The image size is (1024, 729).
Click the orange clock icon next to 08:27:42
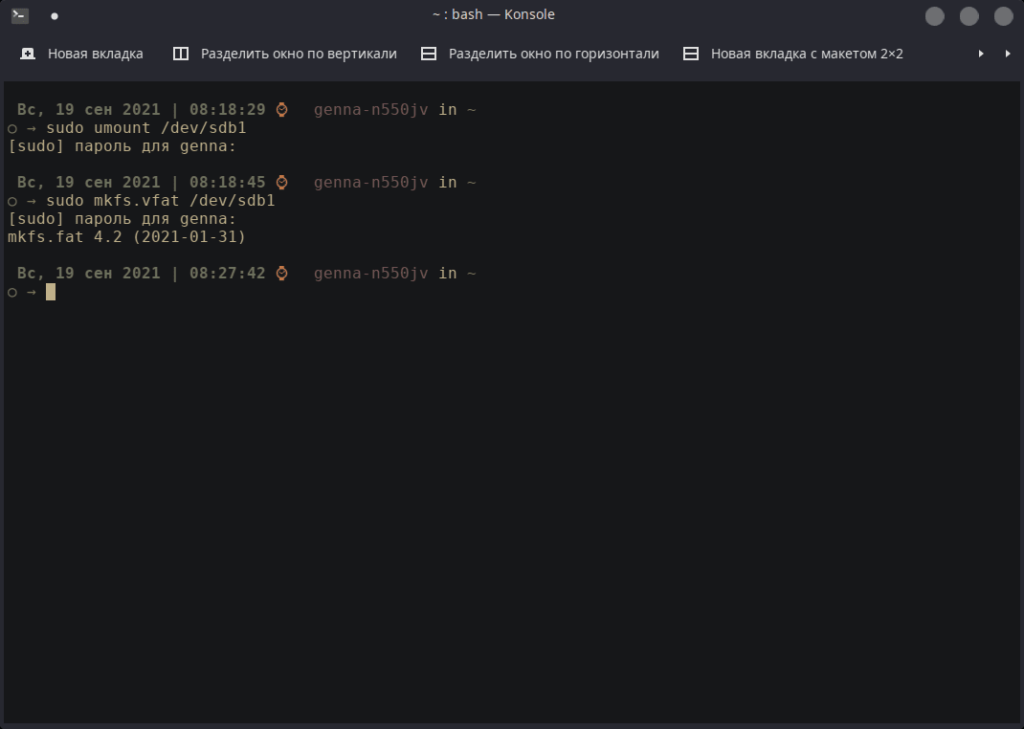pos(281,274)
